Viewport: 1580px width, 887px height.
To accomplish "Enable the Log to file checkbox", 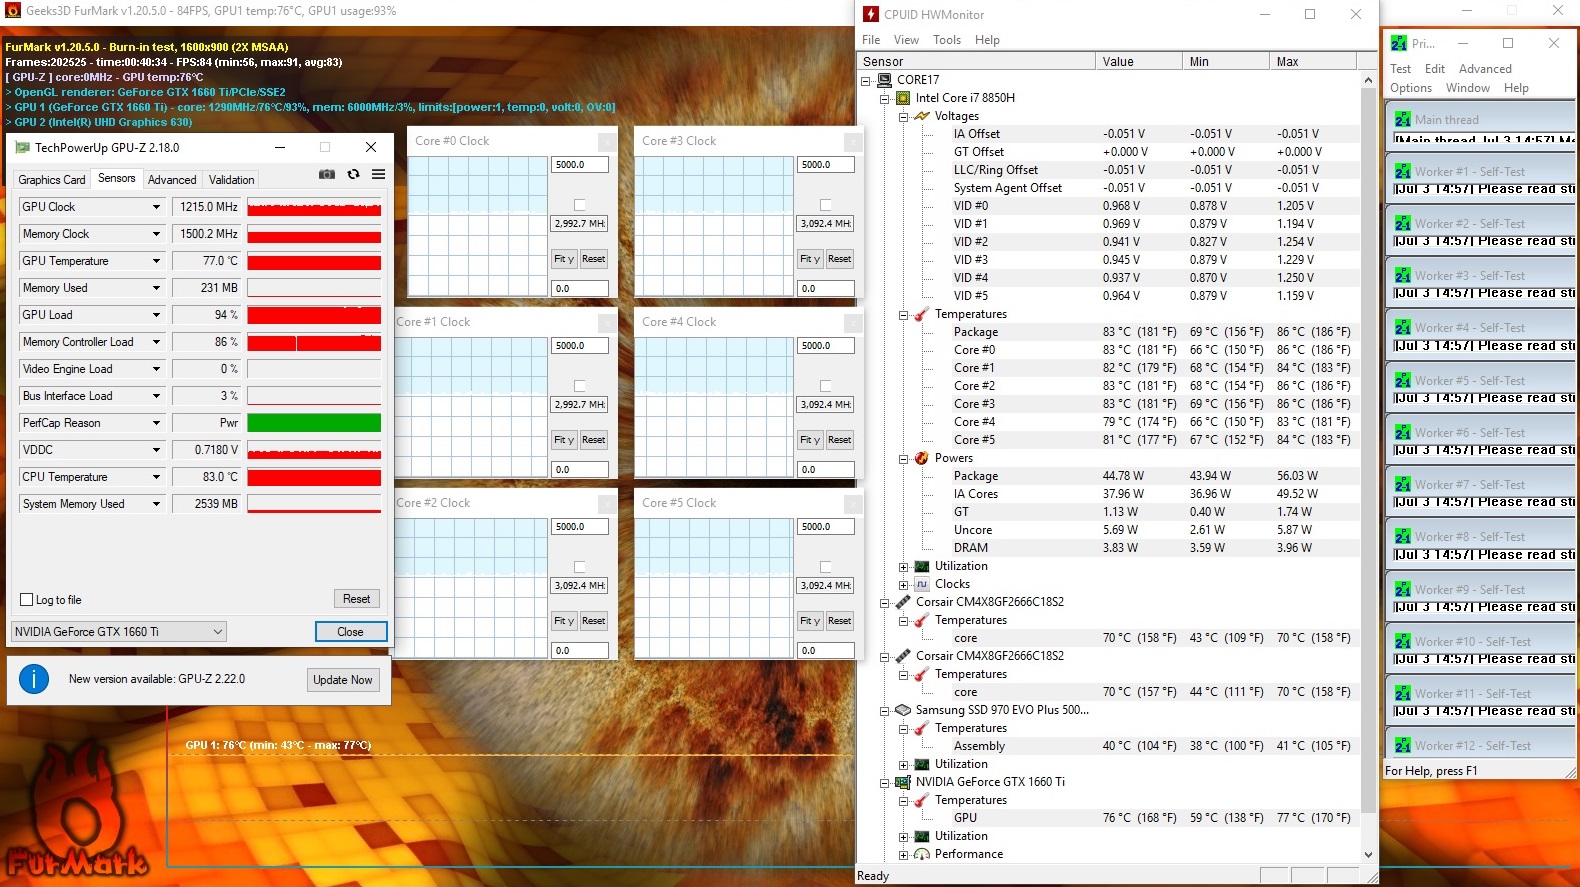I will [x=27, y=600].
